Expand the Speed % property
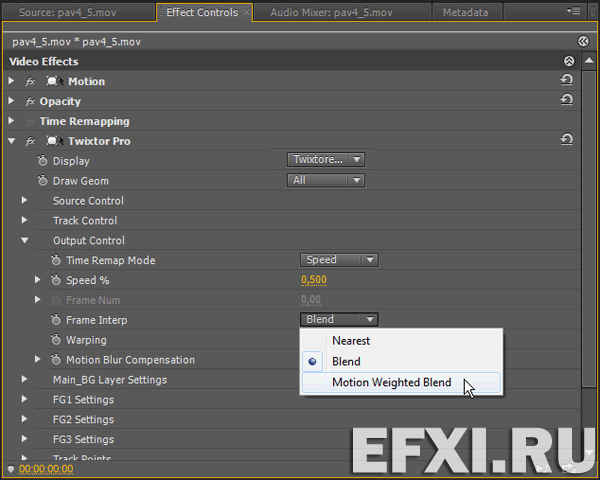The height and width of the screenshot is (480, 600). point(38,280)
